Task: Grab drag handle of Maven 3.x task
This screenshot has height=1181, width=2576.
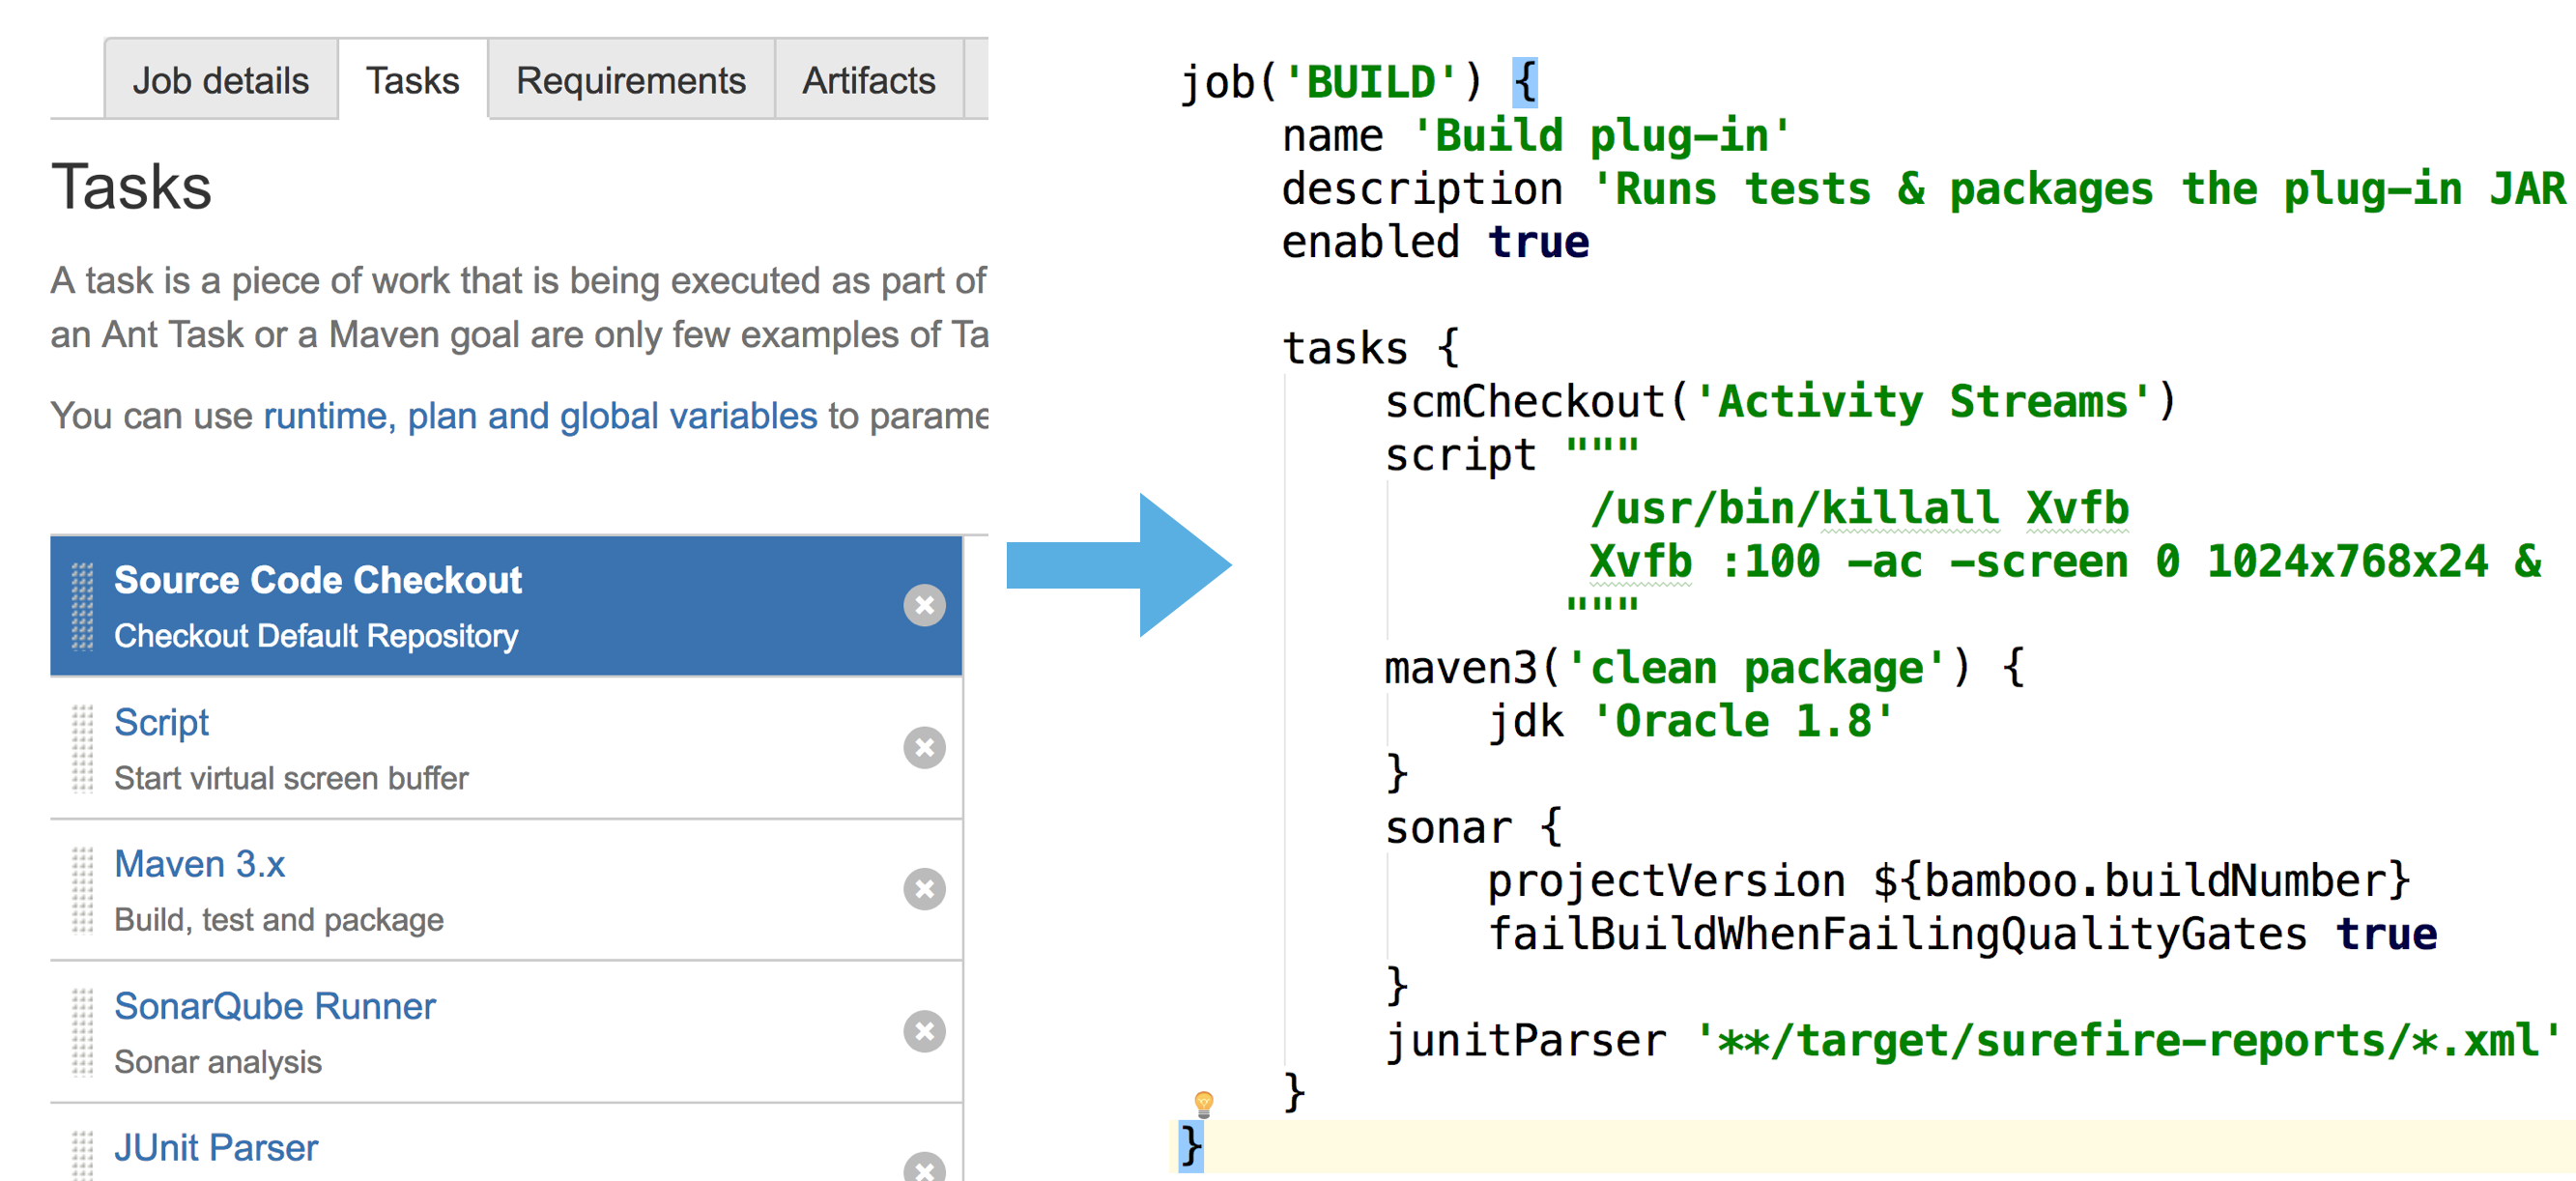Action: 83,889
